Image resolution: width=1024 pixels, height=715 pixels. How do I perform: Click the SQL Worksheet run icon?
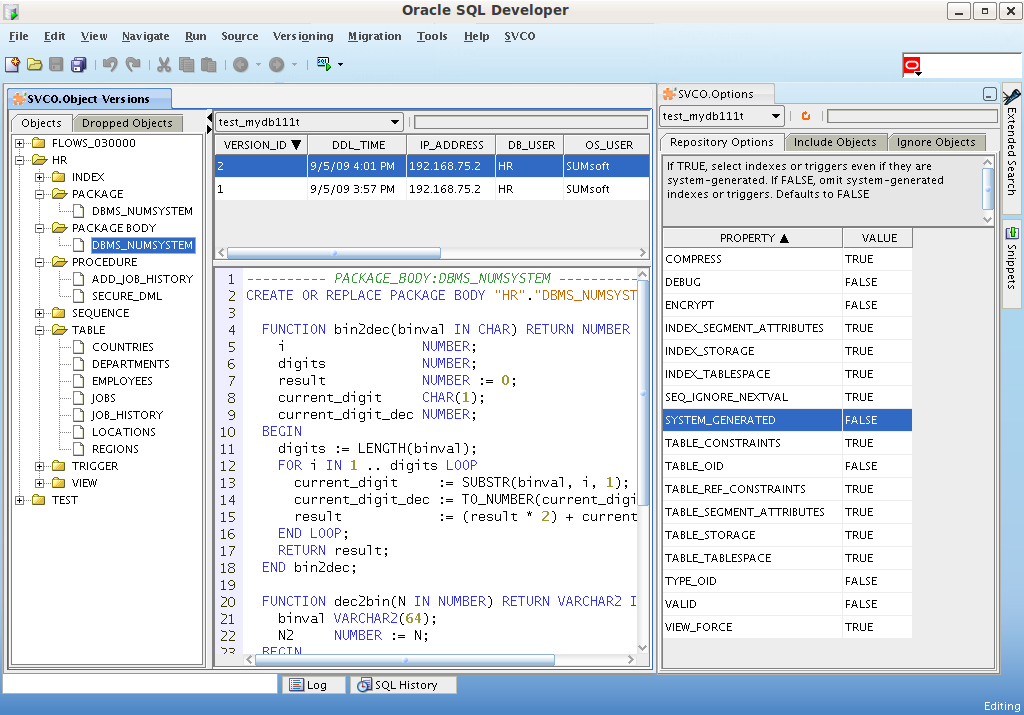point(324,64)
